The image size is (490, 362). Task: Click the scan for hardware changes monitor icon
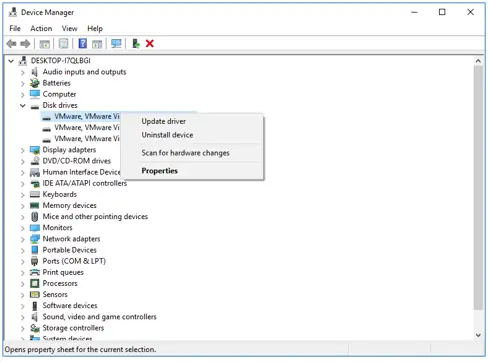[116, 43]
